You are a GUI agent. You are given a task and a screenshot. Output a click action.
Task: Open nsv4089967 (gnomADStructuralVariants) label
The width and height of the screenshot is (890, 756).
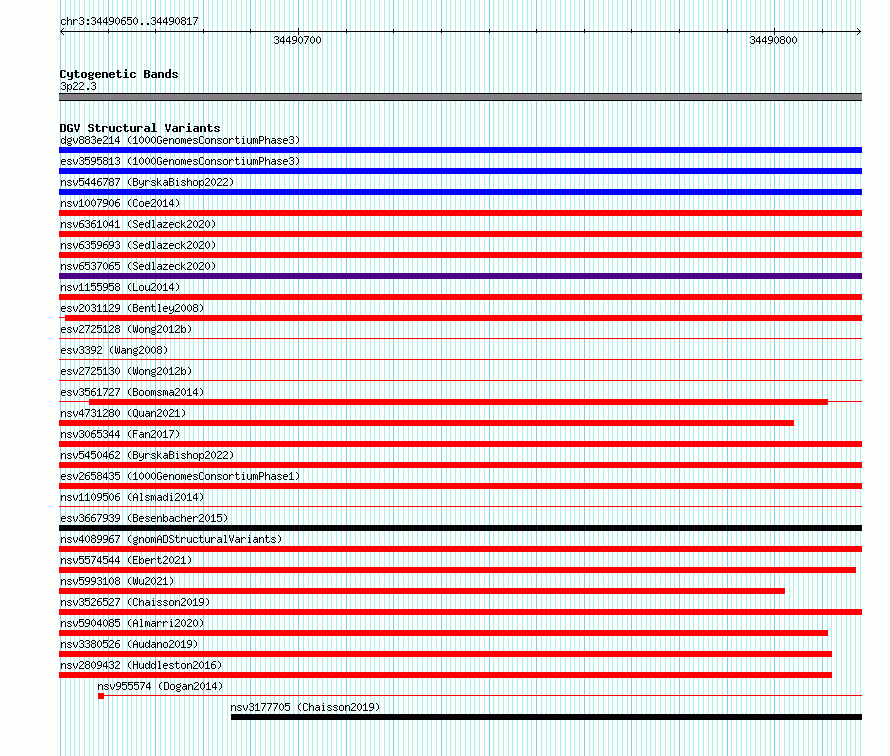click(x=171, y=539)
